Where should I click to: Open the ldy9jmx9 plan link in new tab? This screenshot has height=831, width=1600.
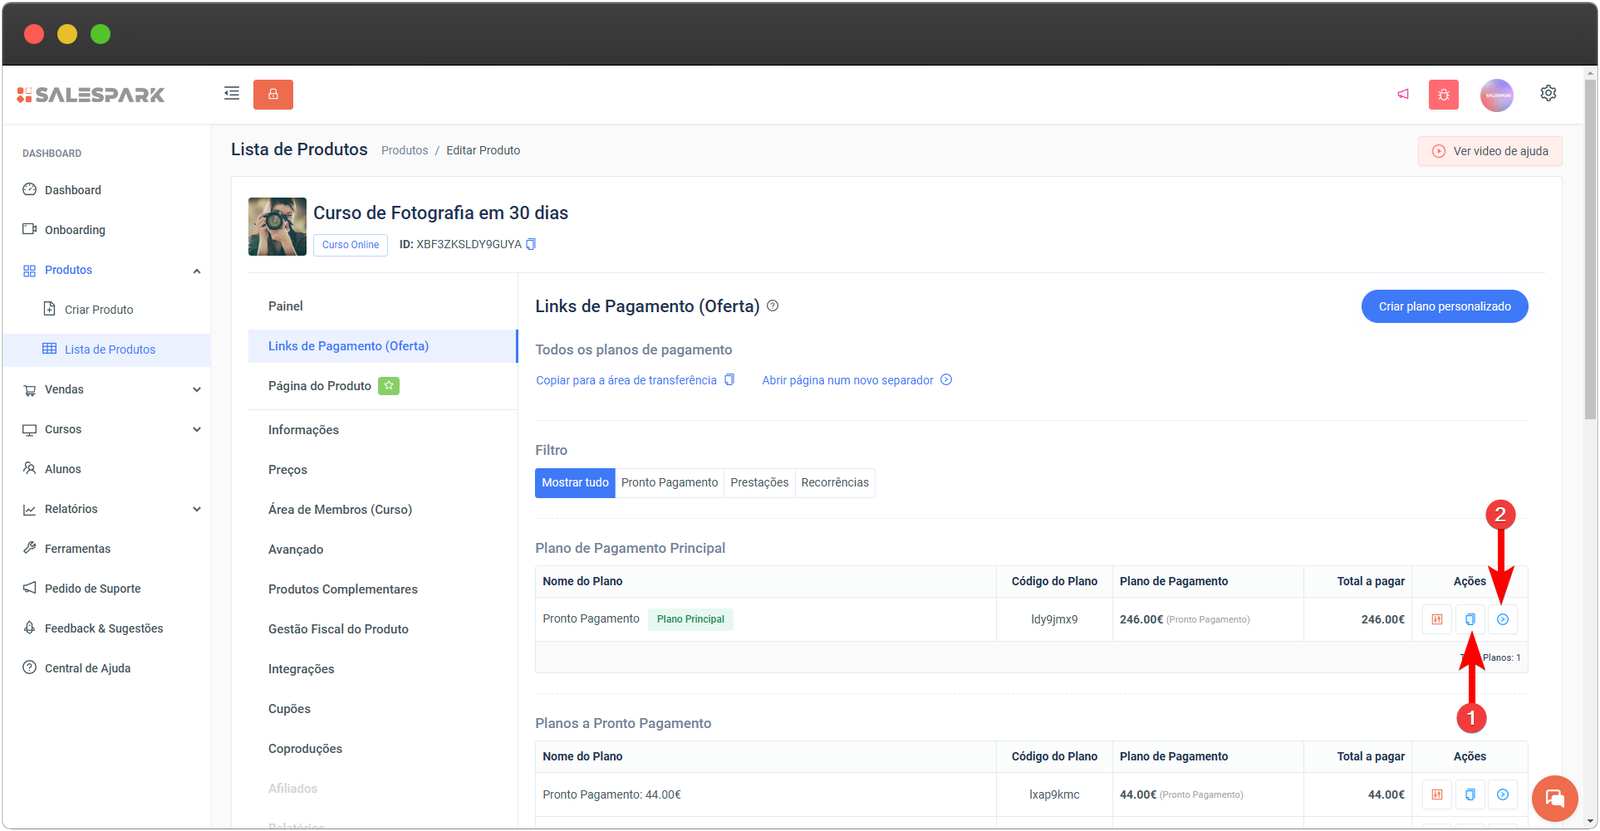click(x=1502, y=619)
